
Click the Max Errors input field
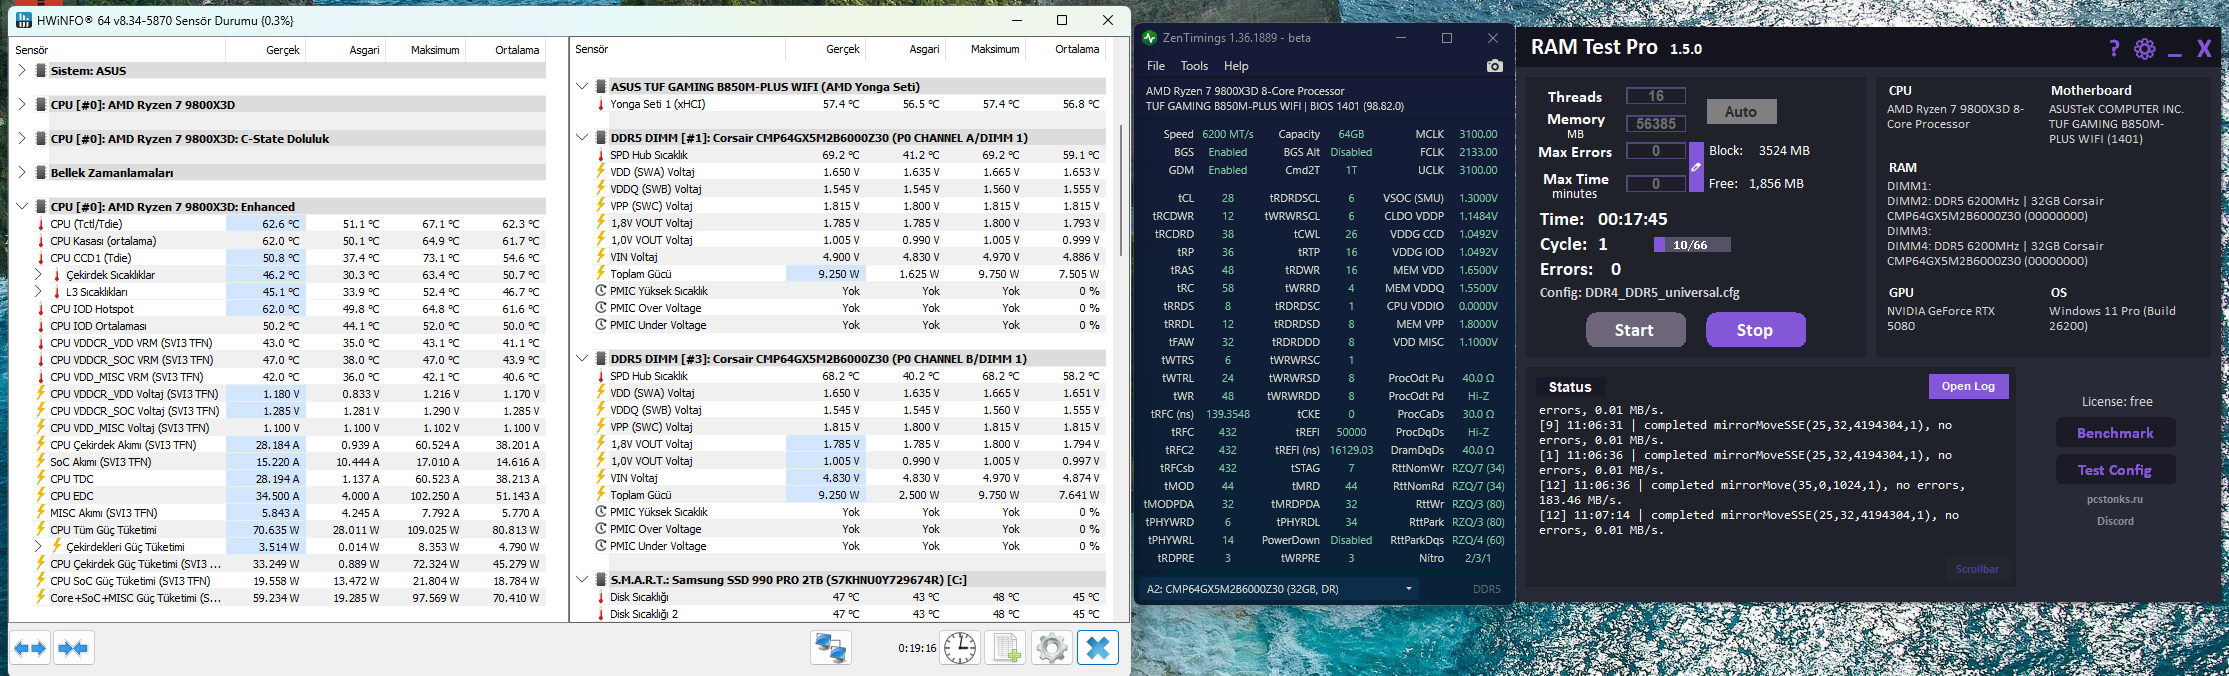coord(1655,151)
